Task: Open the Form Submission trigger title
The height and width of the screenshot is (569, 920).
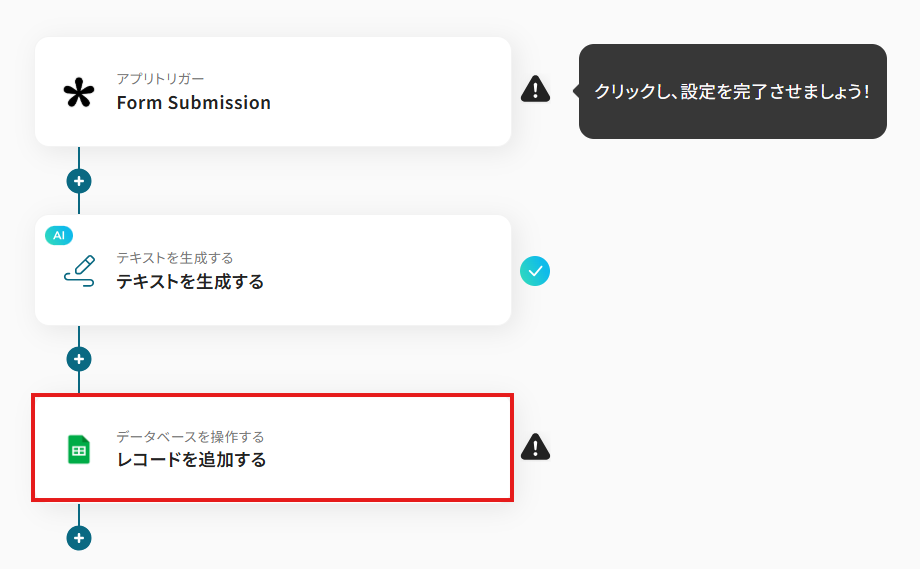Action: [193, 103]
